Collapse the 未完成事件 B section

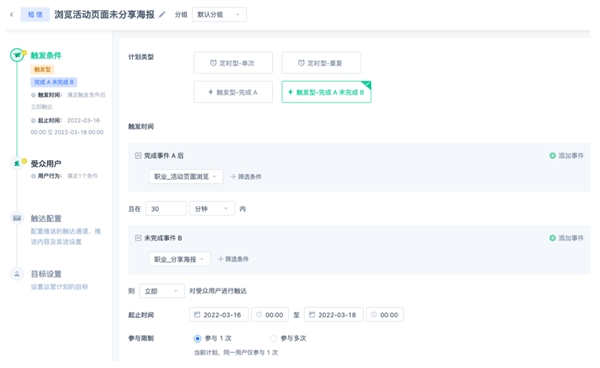pos(138,238)
